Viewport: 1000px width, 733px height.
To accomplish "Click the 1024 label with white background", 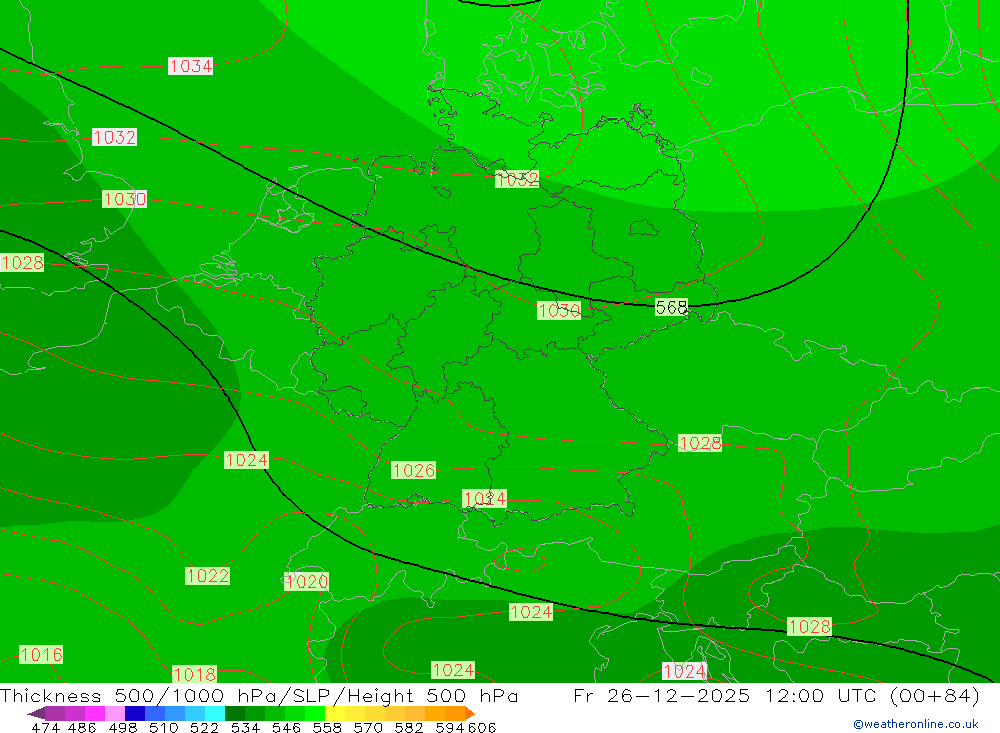I will (x=684, y=671).
